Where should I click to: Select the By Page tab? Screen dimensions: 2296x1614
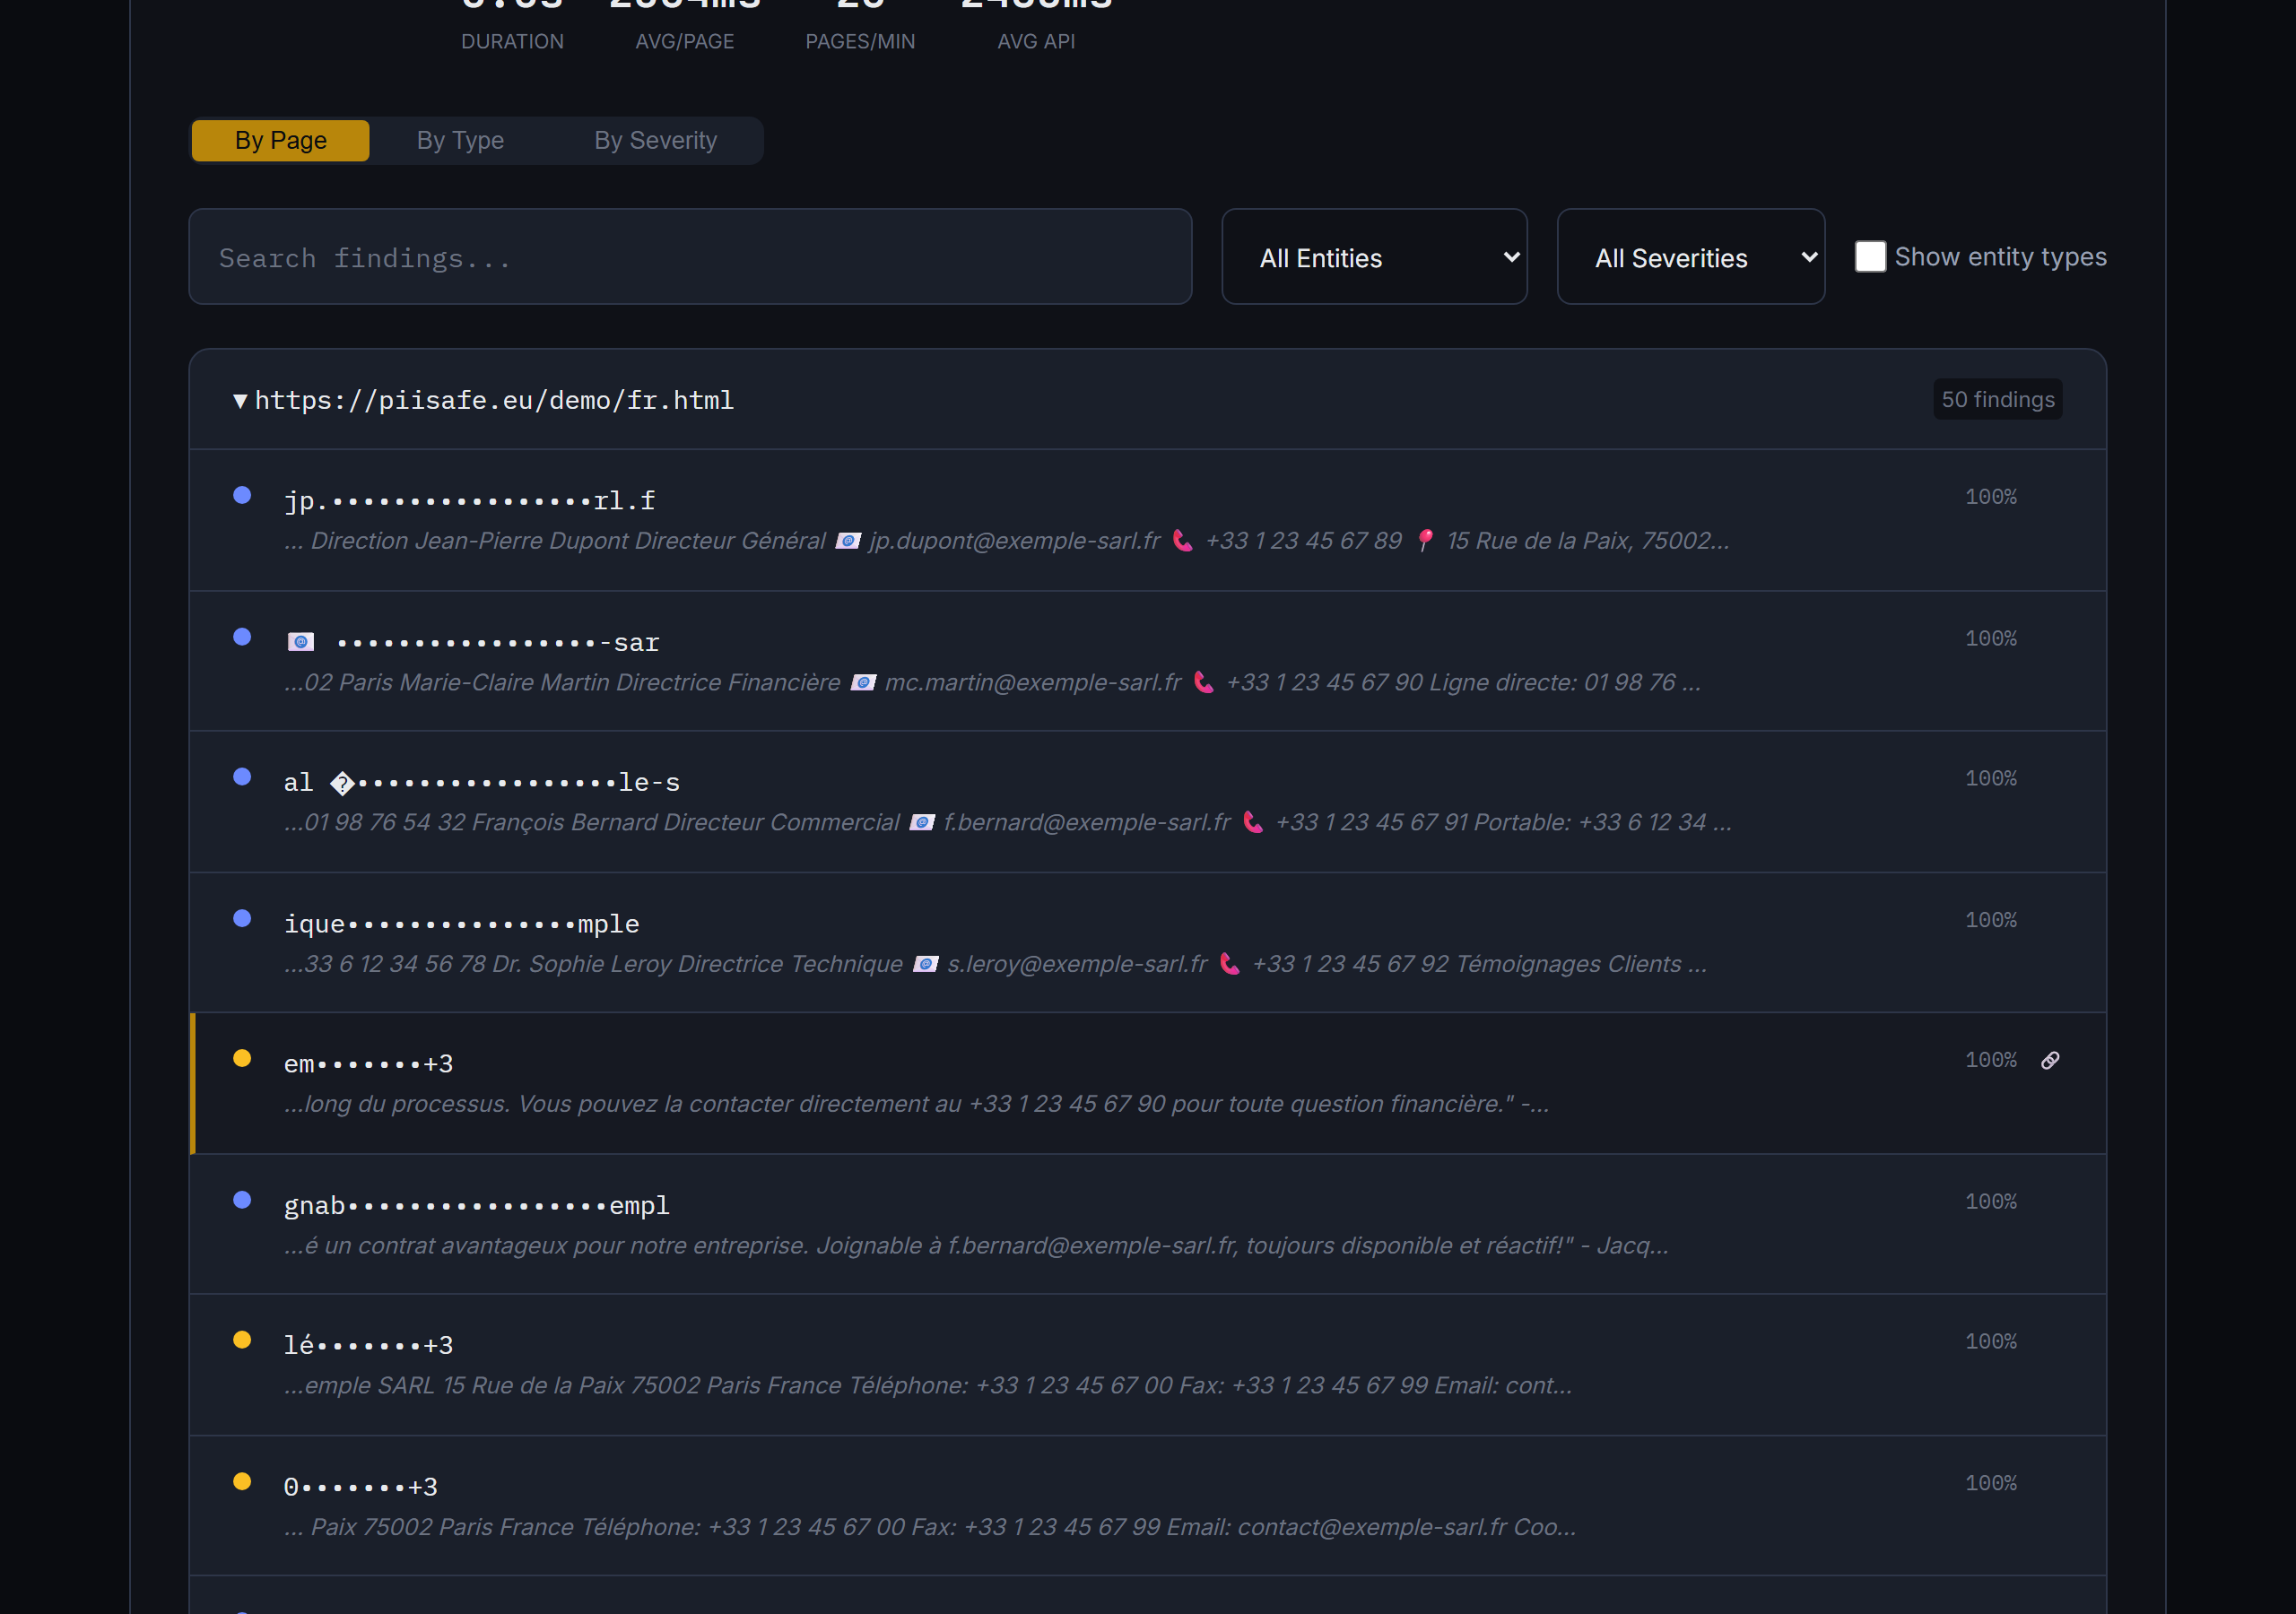tap(281, 140)
